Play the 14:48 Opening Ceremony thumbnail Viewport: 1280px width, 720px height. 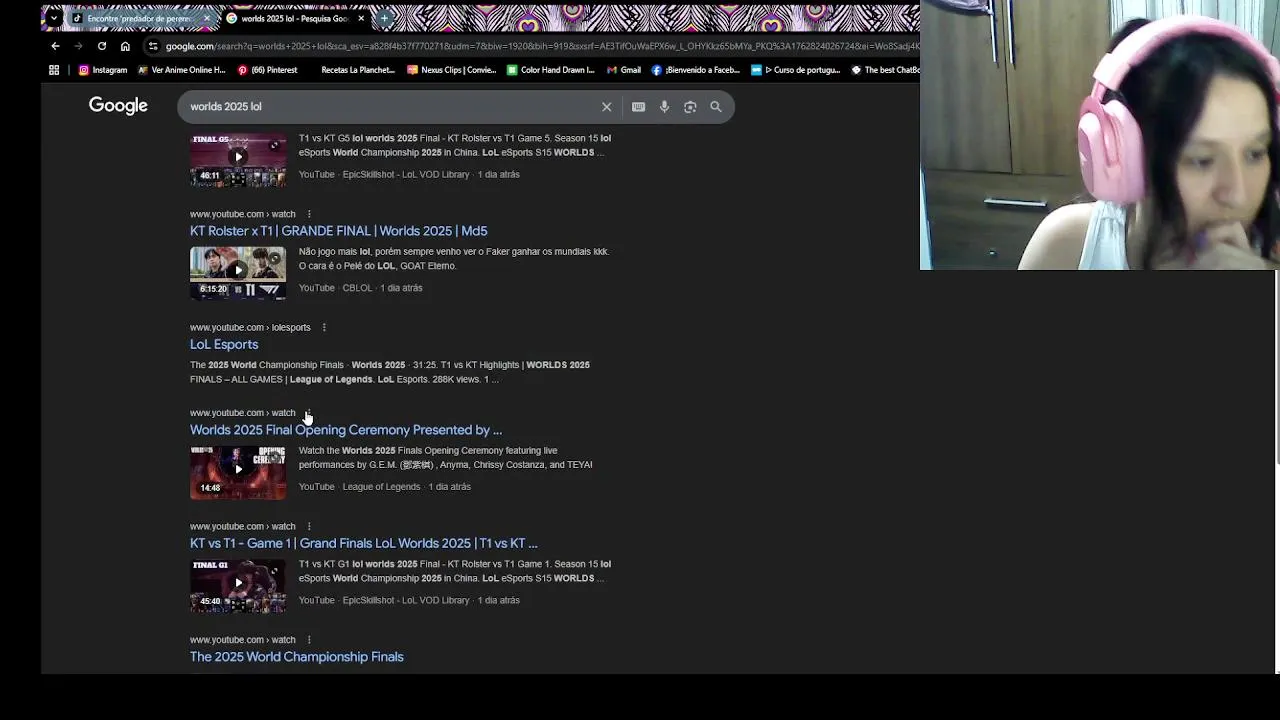coord(238,472)
